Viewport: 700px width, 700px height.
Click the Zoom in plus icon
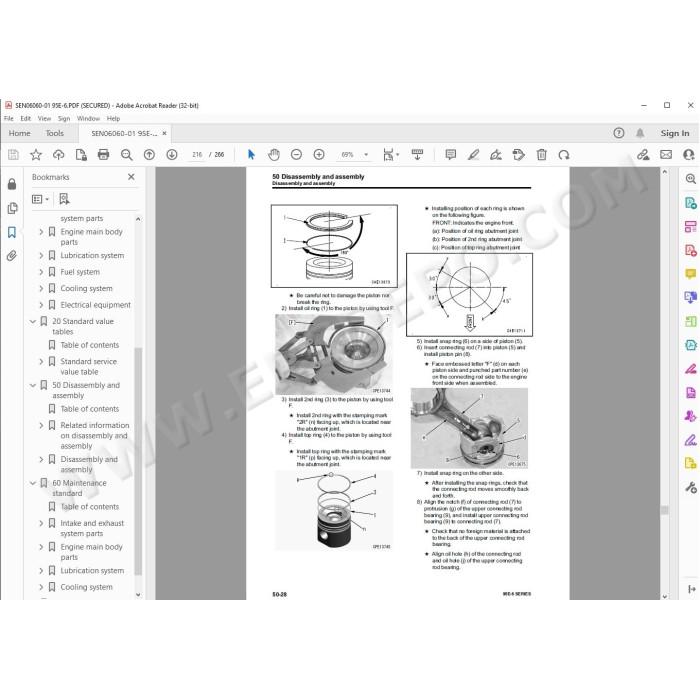[319, 154]
